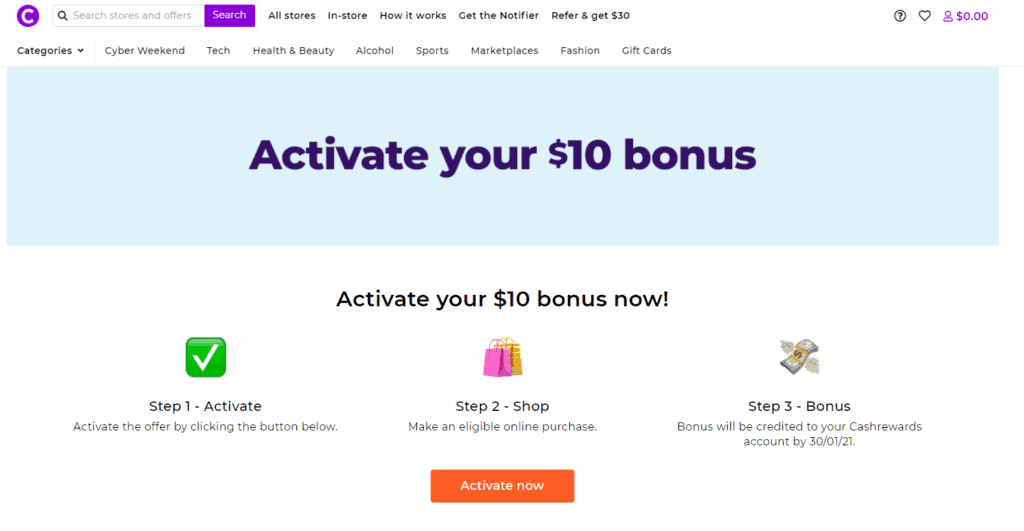The width and height of the screenshot is (1024, 531).
Task: Open How it works link
Action: pyautogui.click(x=413, y=16)
